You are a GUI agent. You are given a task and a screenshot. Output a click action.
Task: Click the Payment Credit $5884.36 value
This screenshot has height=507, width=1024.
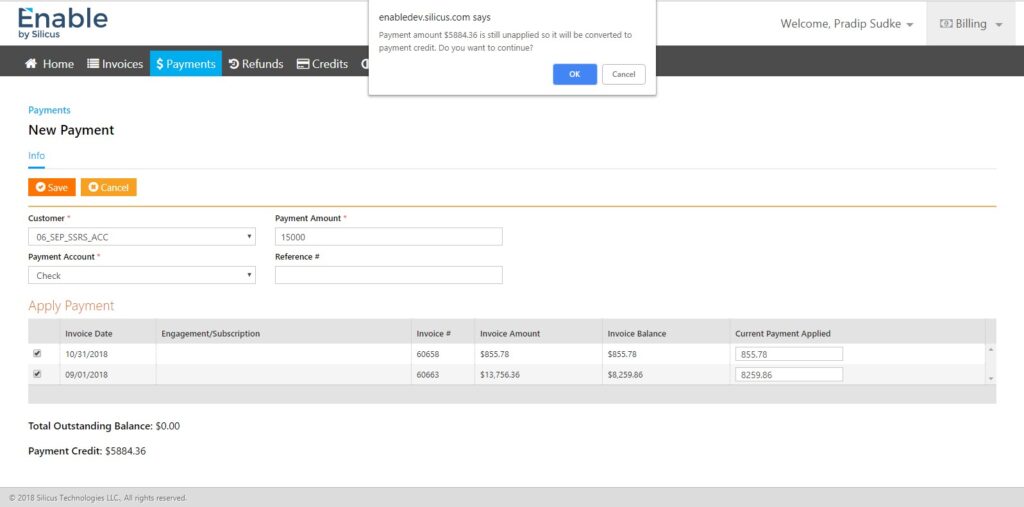coord(125,451)
